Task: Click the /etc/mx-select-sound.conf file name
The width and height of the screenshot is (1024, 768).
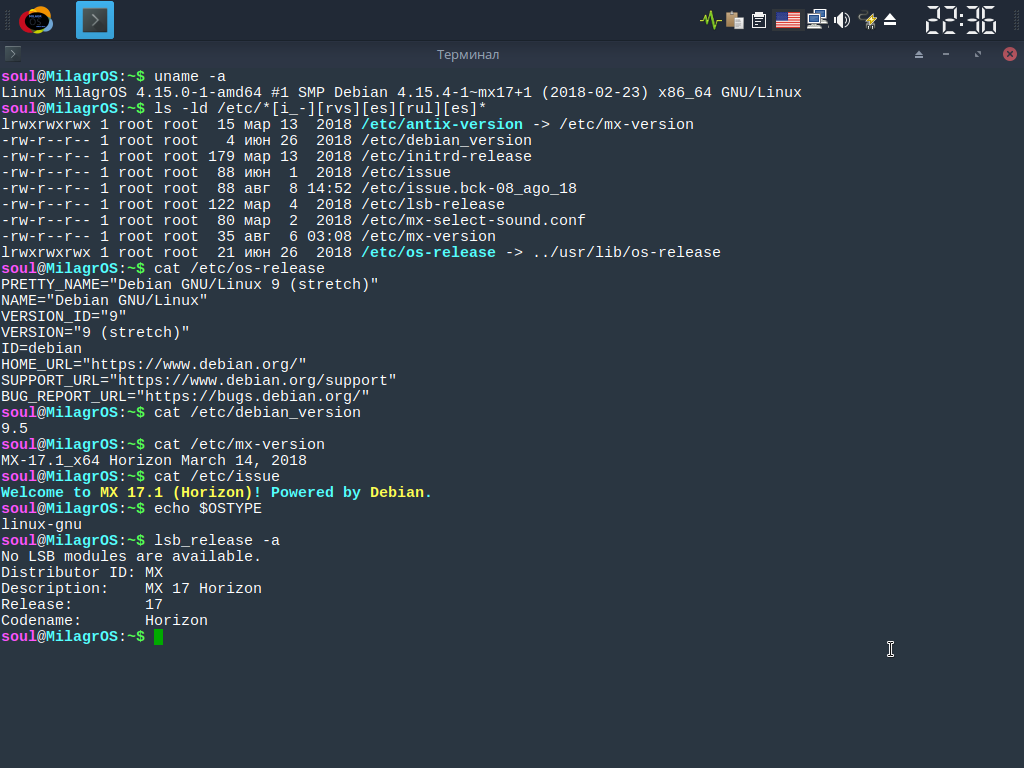Action: 473,221
